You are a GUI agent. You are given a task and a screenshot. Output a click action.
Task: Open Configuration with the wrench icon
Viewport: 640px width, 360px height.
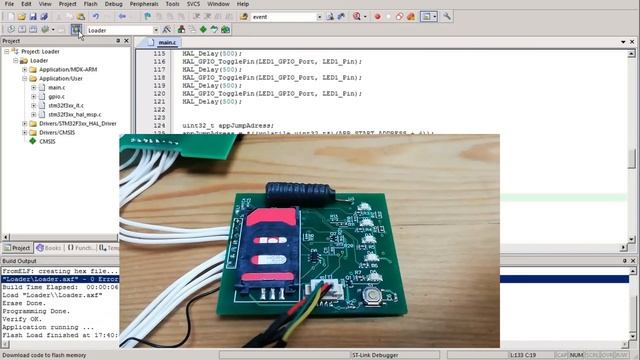pyautogui.click(x=447, y=17)
